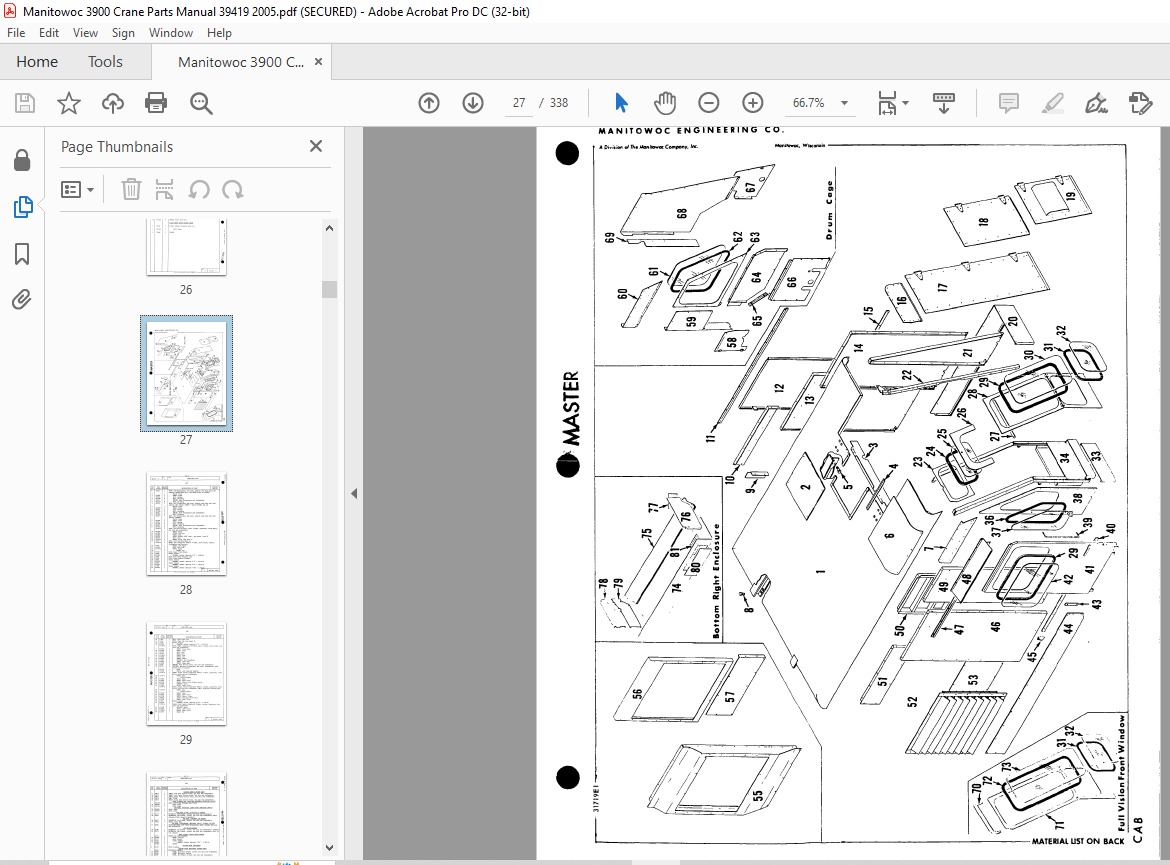Viewport: 1170px width, 865px height.
Task: Click the Page Thumbnails panel title
Action: click(x=117, y=147)
